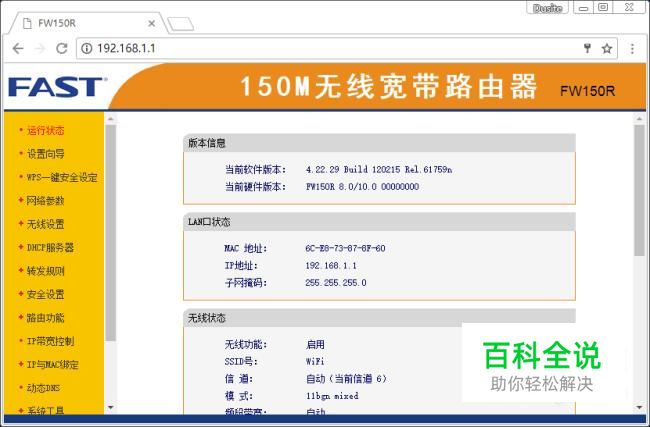650x427 pixels.
Task: Click the MAC address 6C-E8-73 value
Action: [x=345, y=248]
